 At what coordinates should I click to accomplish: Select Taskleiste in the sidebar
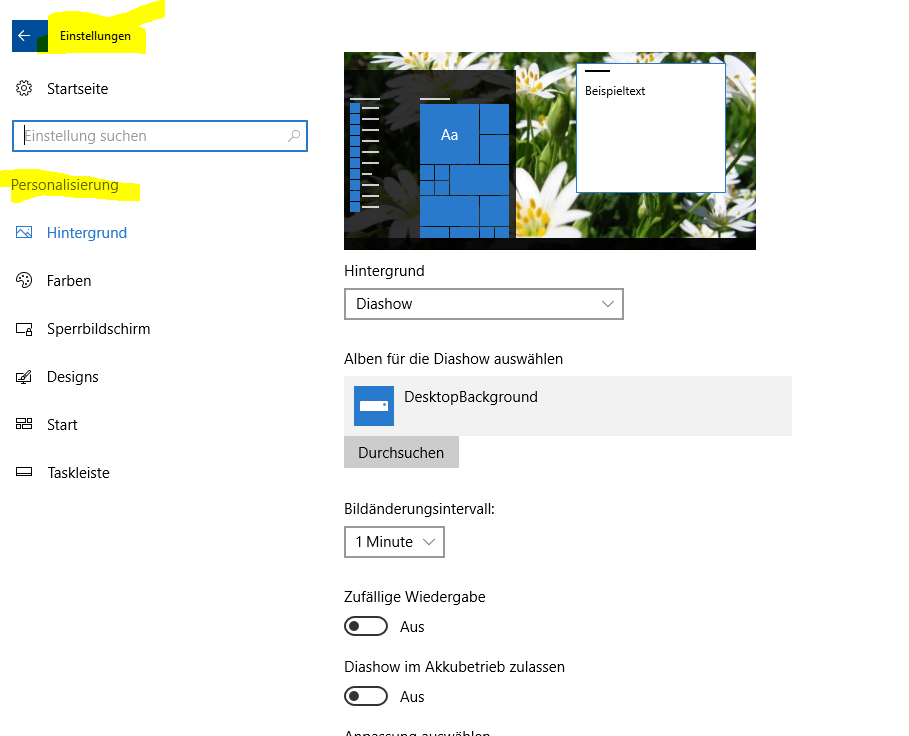(78, 473)
